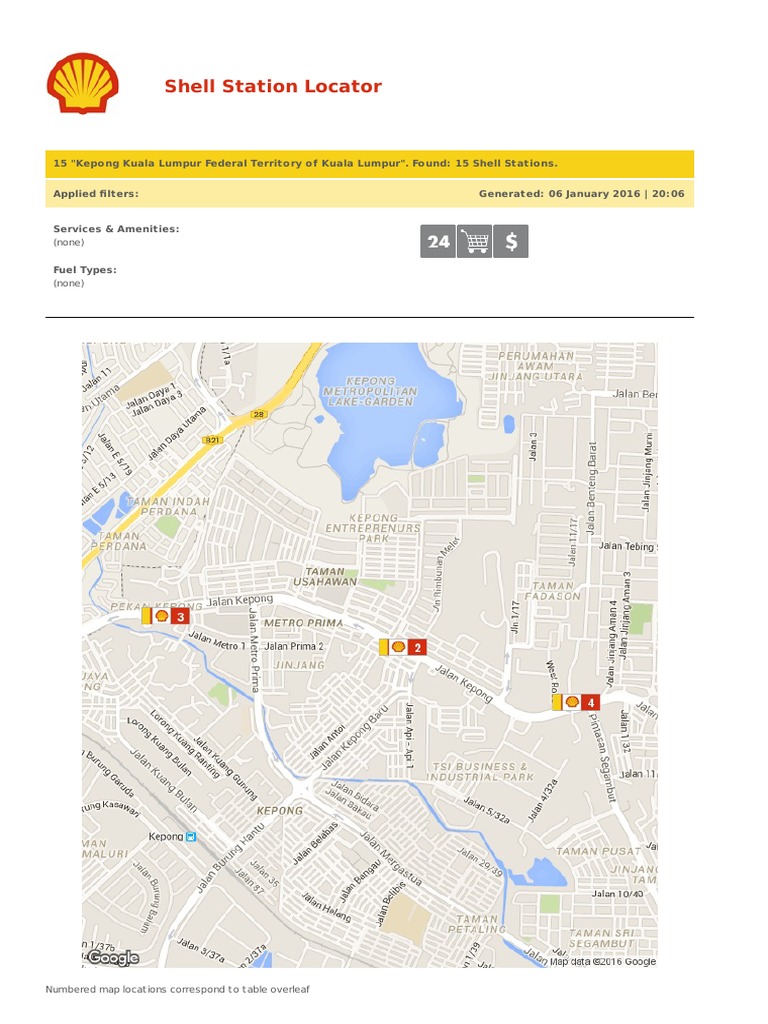The image size is (768, 1024).
Task: Click TSI Business & Industrial Park label
Action: click(480, 772)
